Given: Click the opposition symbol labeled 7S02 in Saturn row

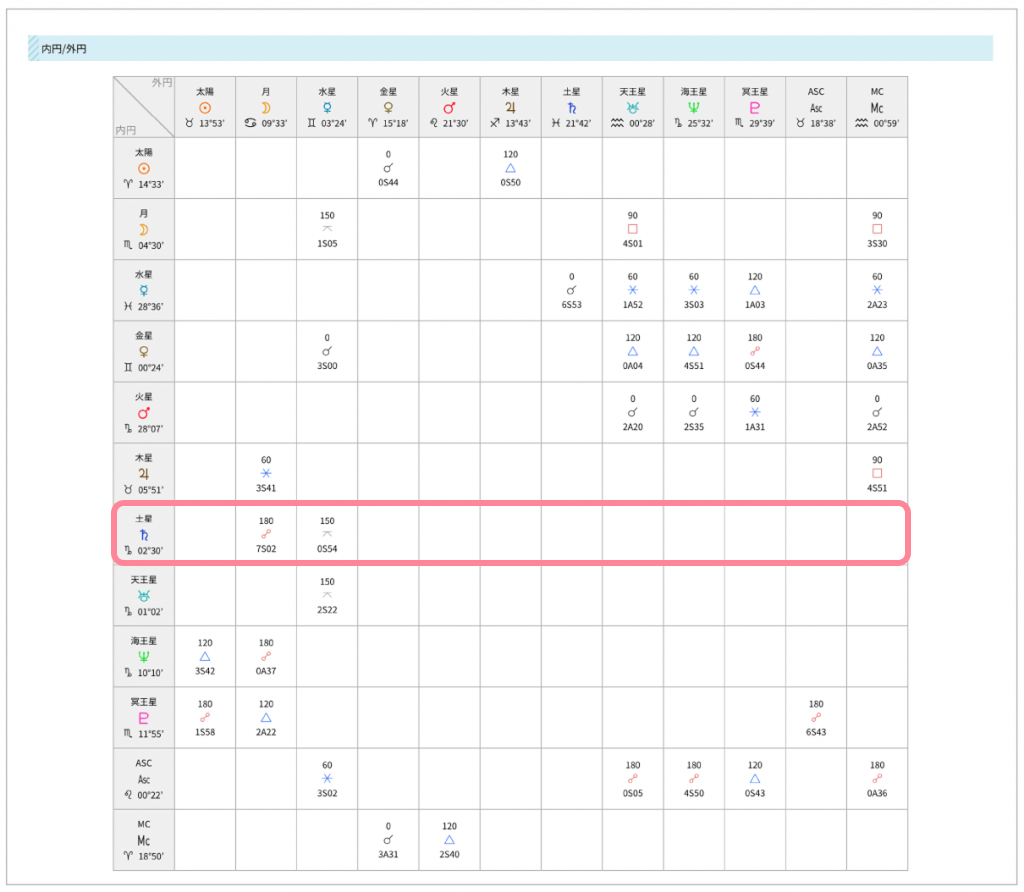Looking at the screenshot, I should (266, 535).
